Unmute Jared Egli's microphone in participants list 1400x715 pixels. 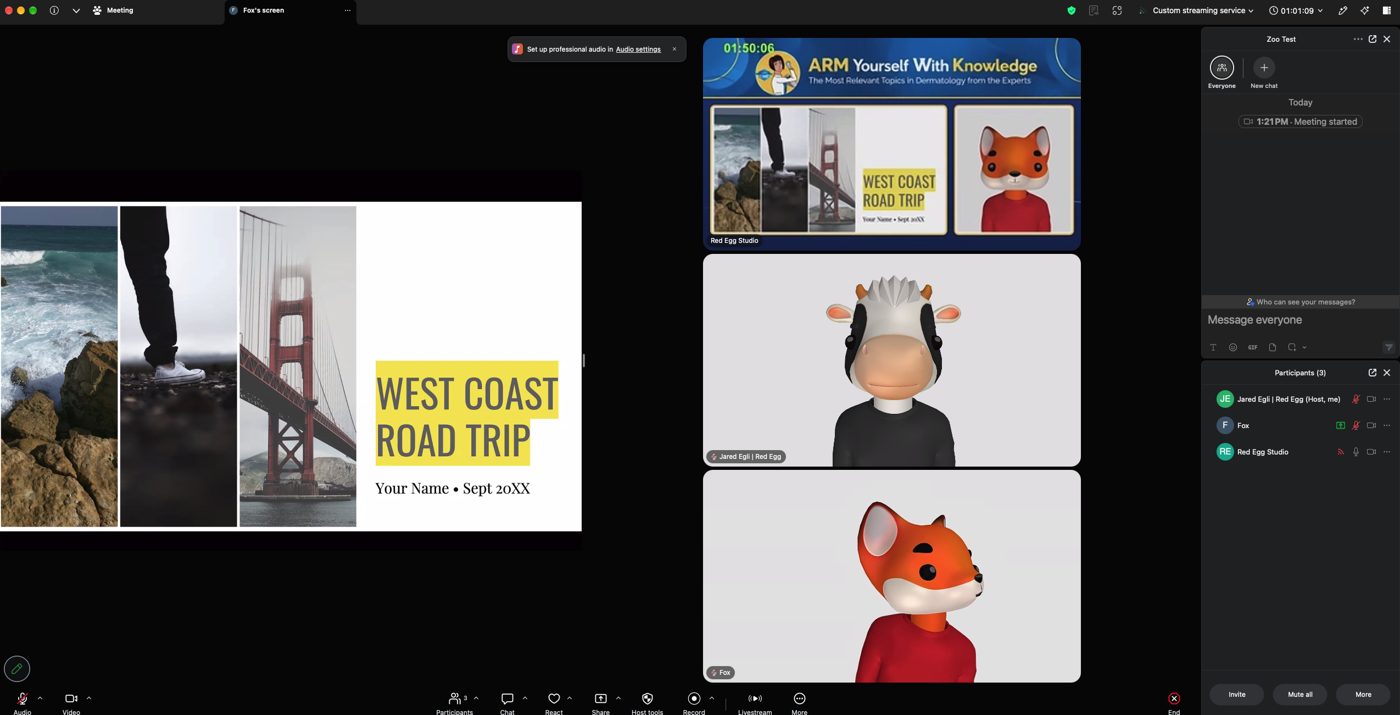[1356, 399]
